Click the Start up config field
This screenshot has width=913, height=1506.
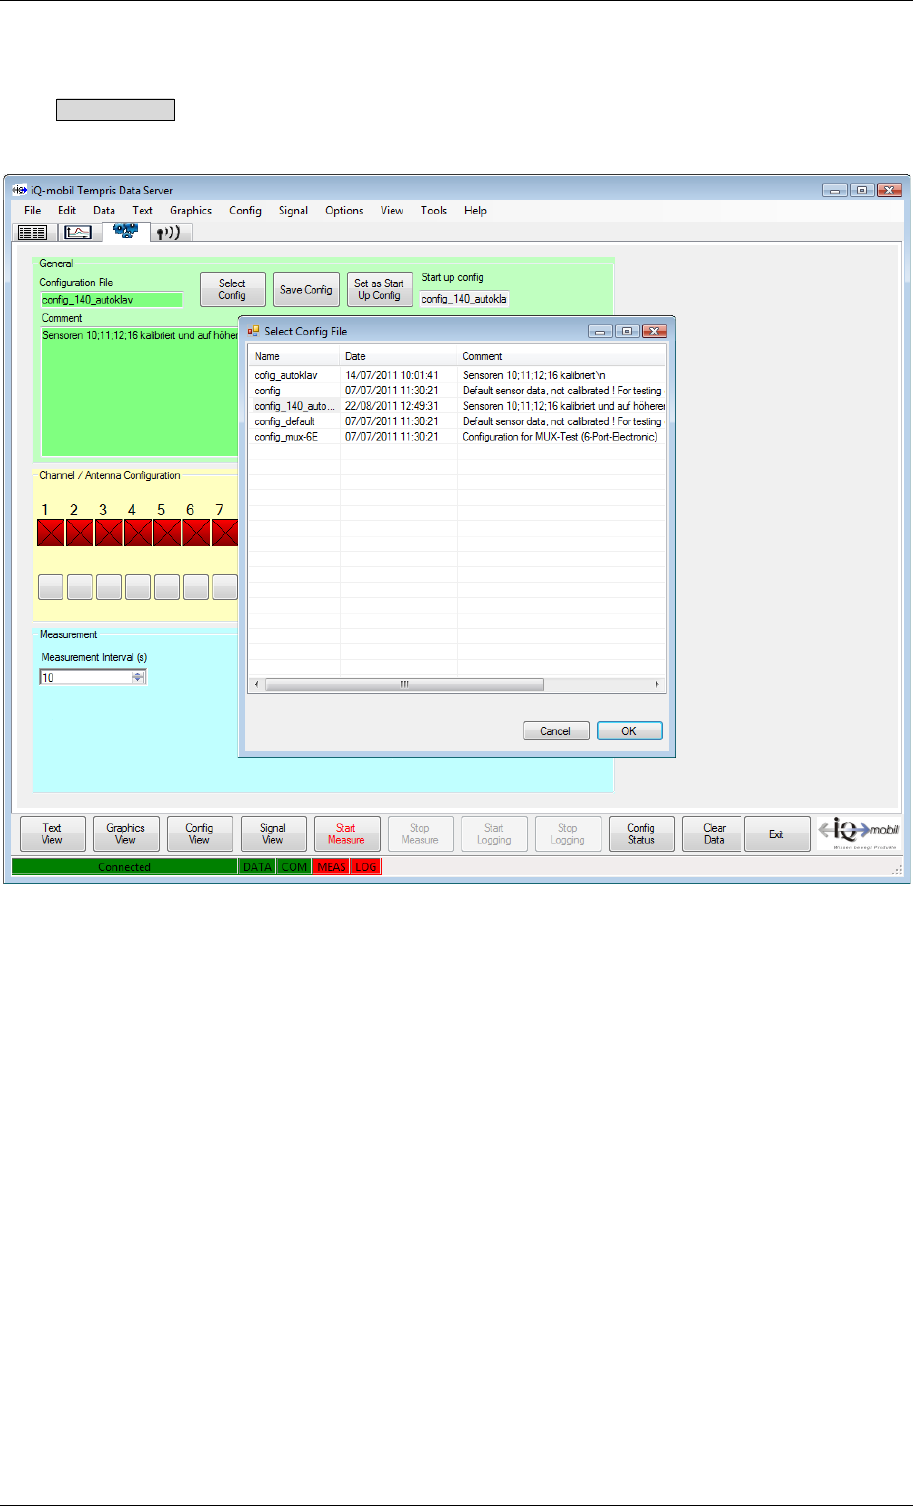point(464,298)
